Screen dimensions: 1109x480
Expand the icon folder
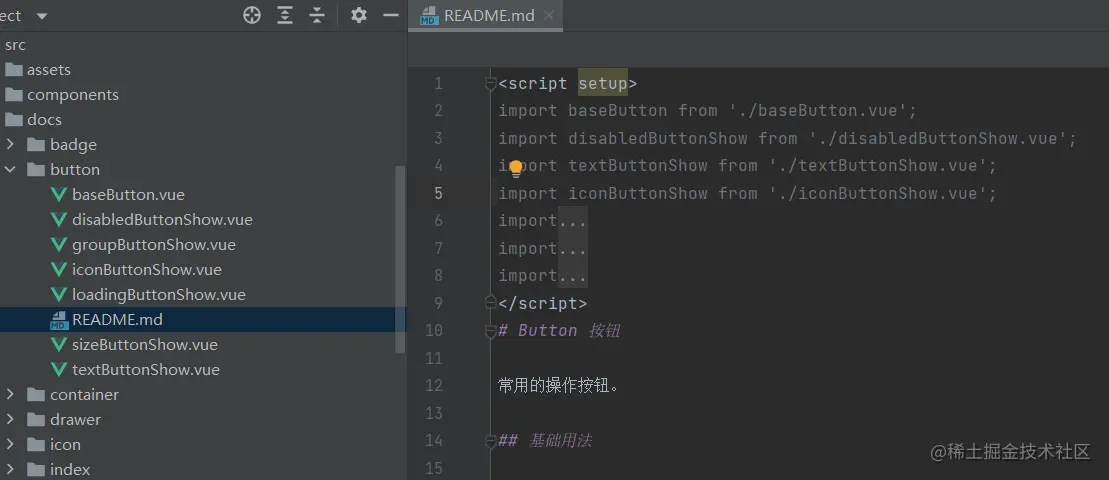[10, 445]
